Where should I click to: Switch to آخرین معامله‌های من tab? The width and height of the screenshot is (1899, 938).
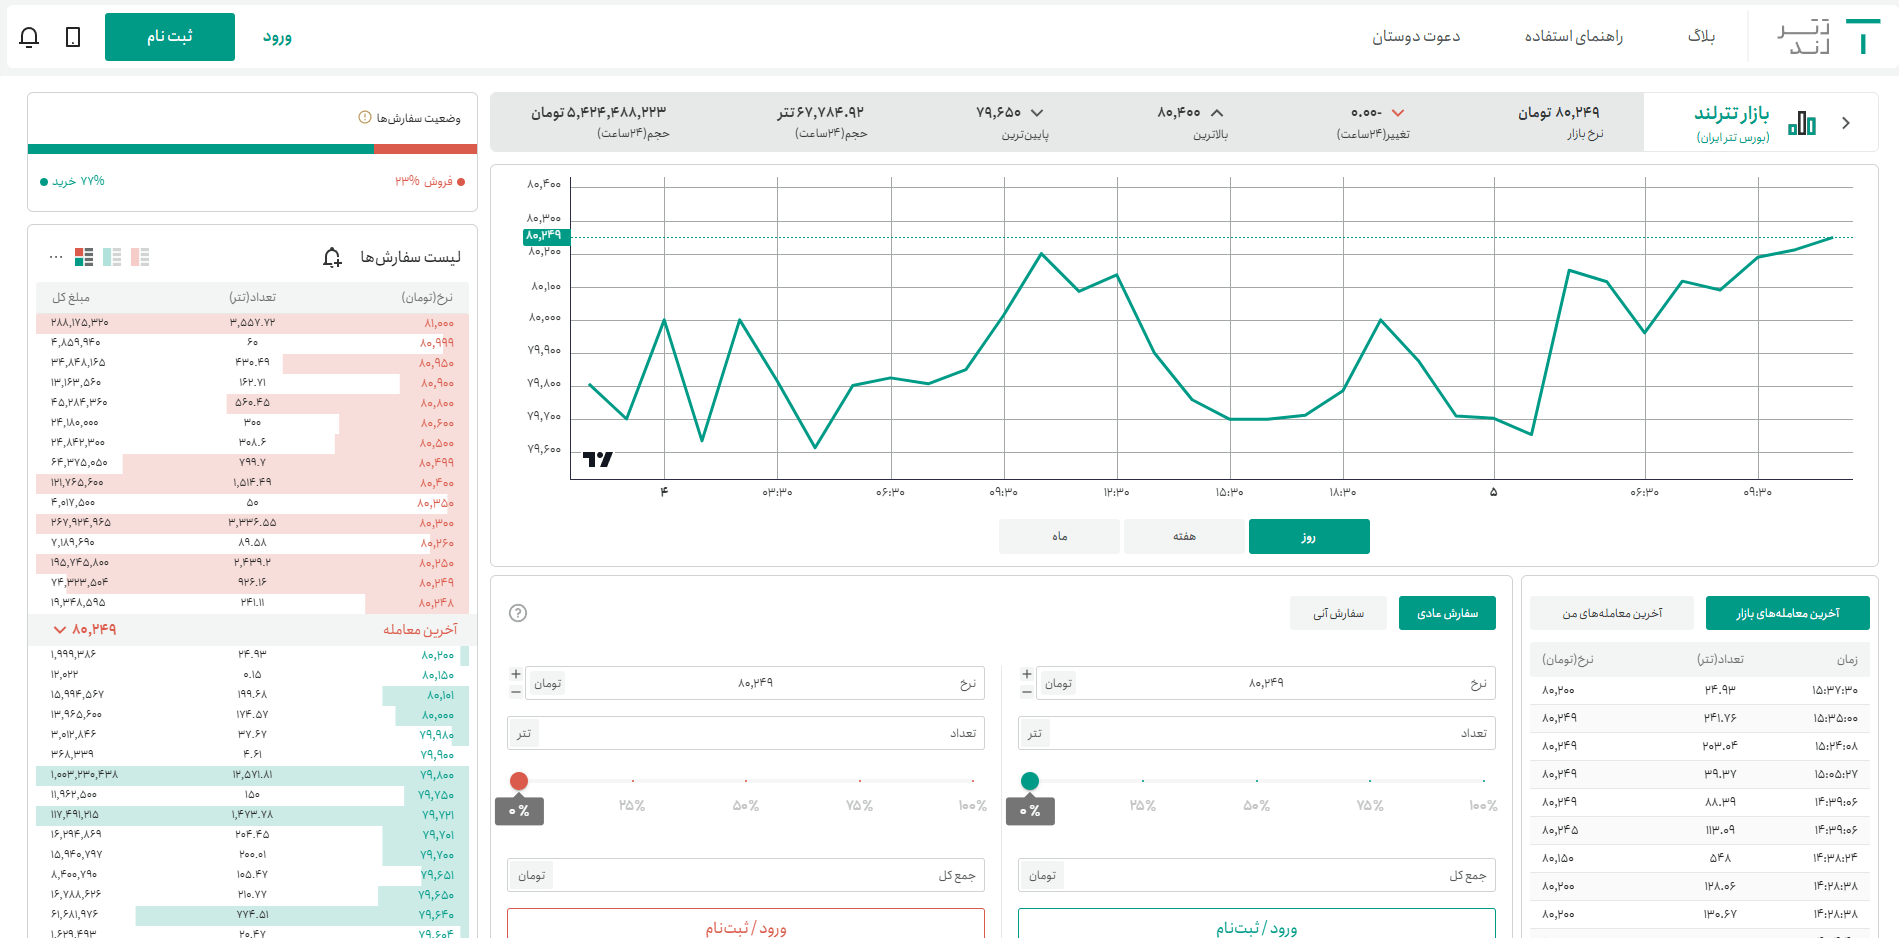click(x=1612, y=613)
